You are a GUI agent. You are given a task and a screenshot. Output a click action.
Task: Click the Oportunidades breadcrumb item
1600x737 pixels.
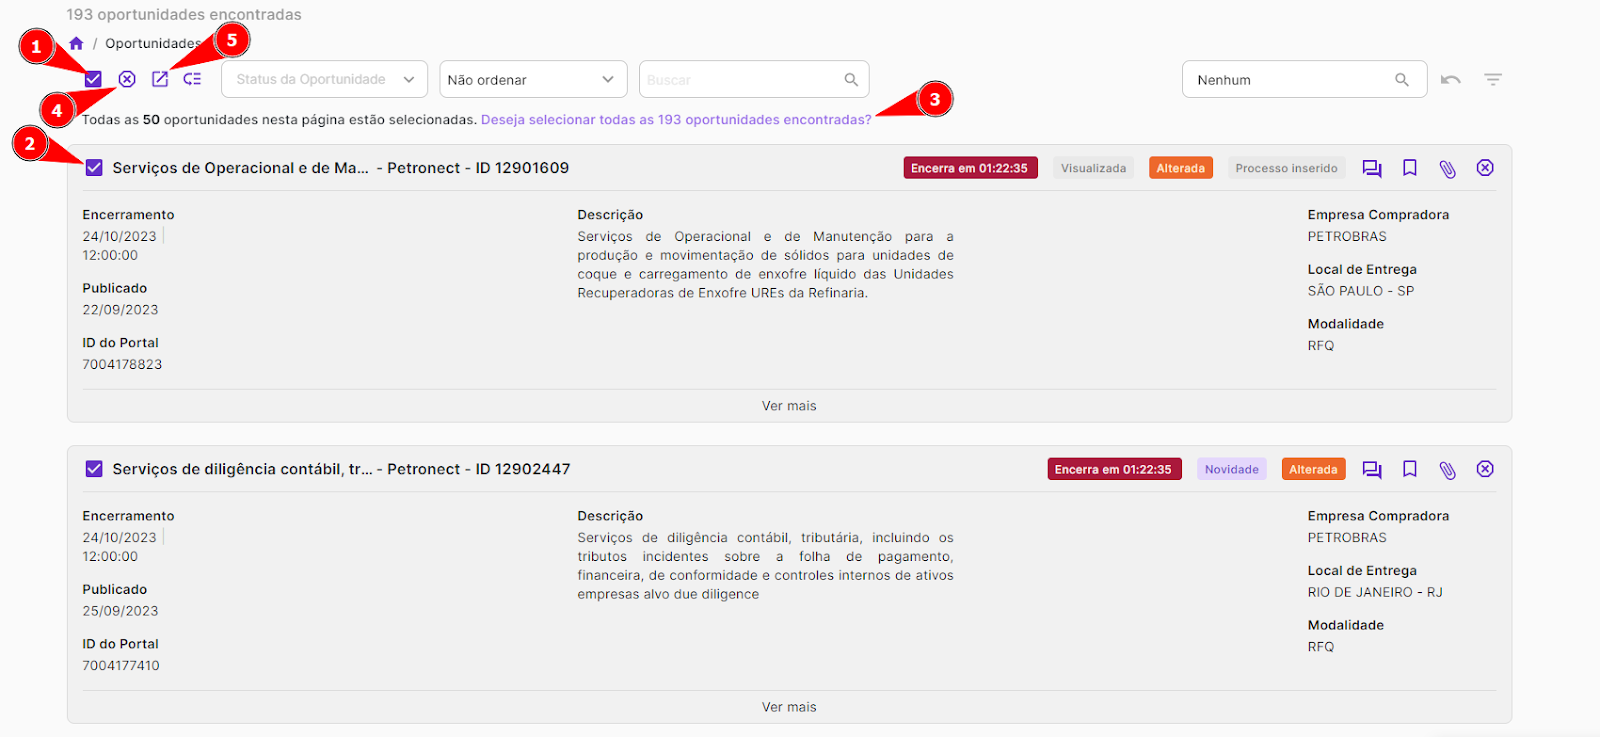pyautogui.click(x=152, y=43)
